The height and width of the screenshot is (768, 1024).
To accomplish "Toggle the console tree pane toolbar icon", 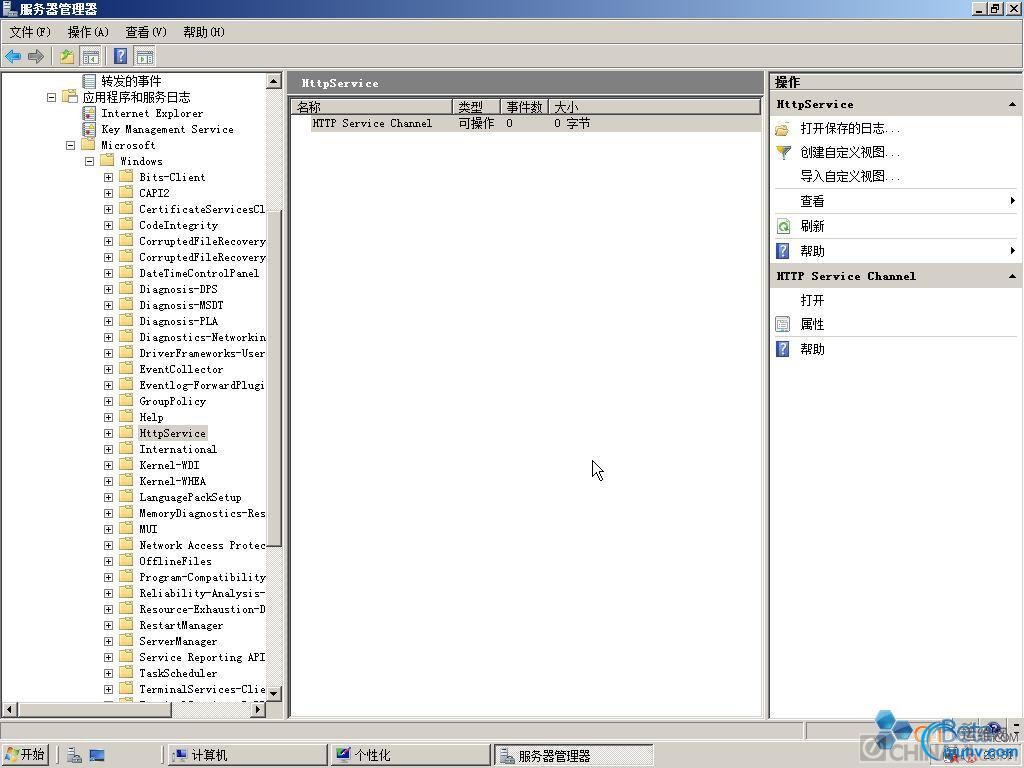I will click(90, 56).
